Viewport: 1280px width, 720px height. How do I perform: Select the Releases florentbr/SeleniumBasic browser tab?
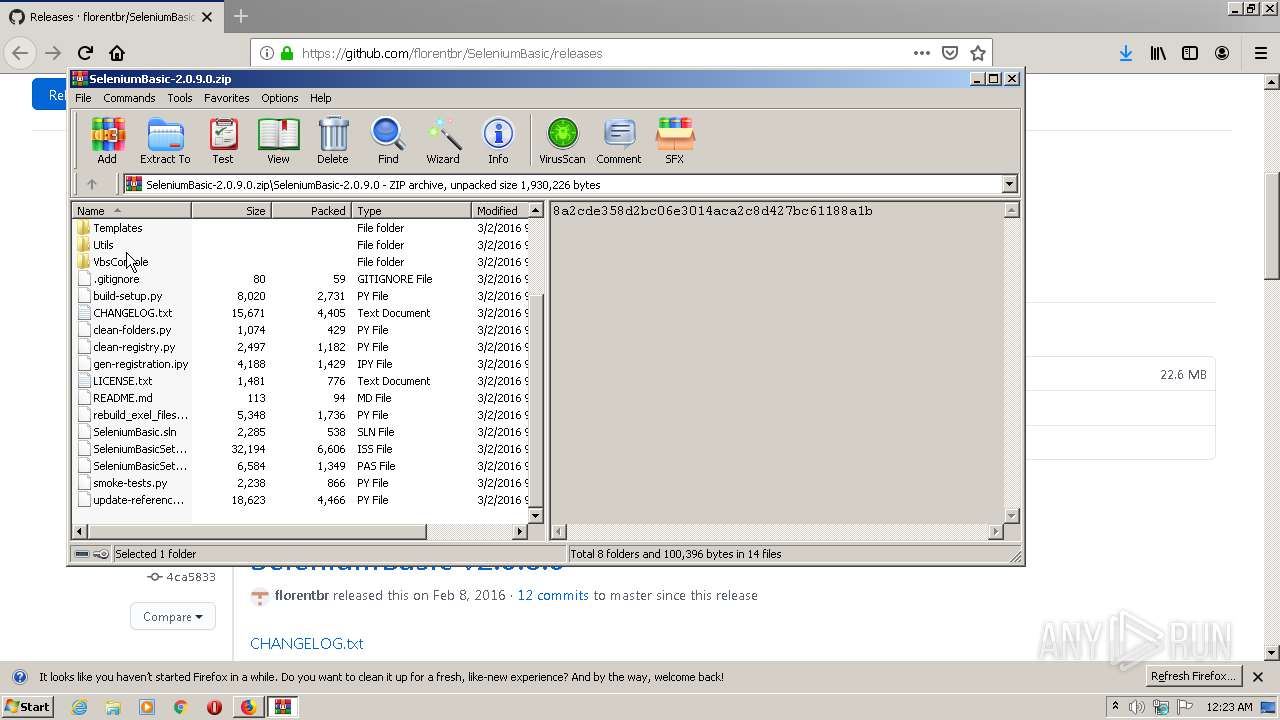[x=111, y=17]
